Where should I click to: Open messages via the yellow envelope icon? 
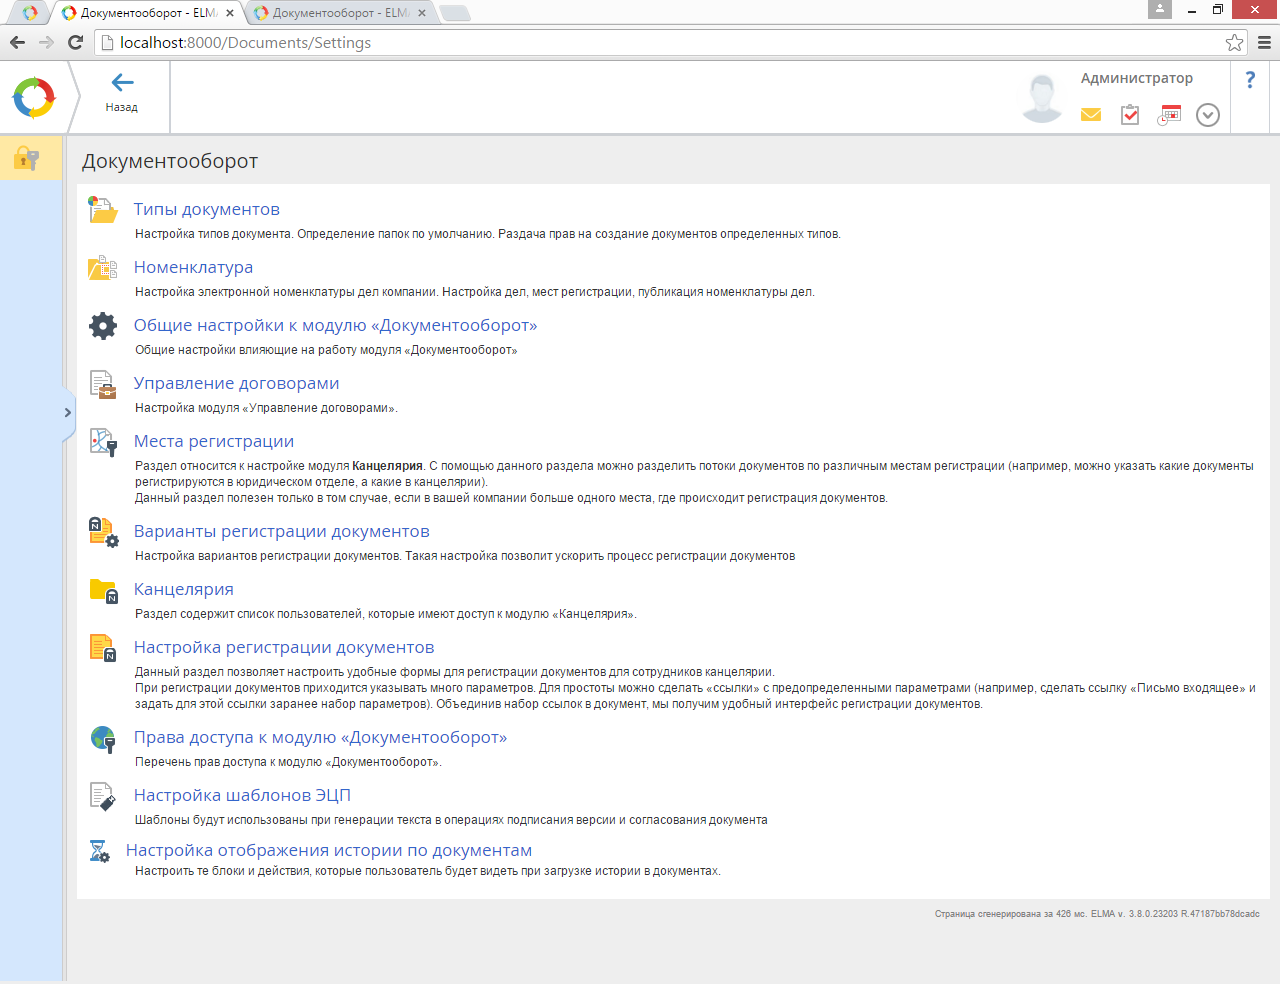coord(1091,115)
